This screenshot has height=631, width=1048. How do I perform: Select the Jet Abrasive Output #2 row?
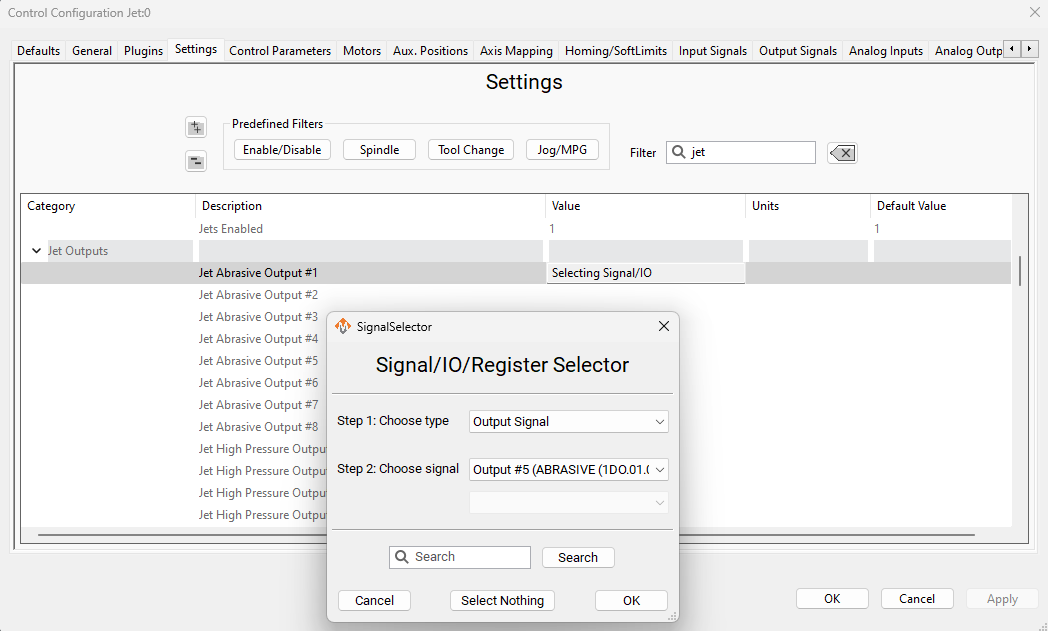point(258,295)
